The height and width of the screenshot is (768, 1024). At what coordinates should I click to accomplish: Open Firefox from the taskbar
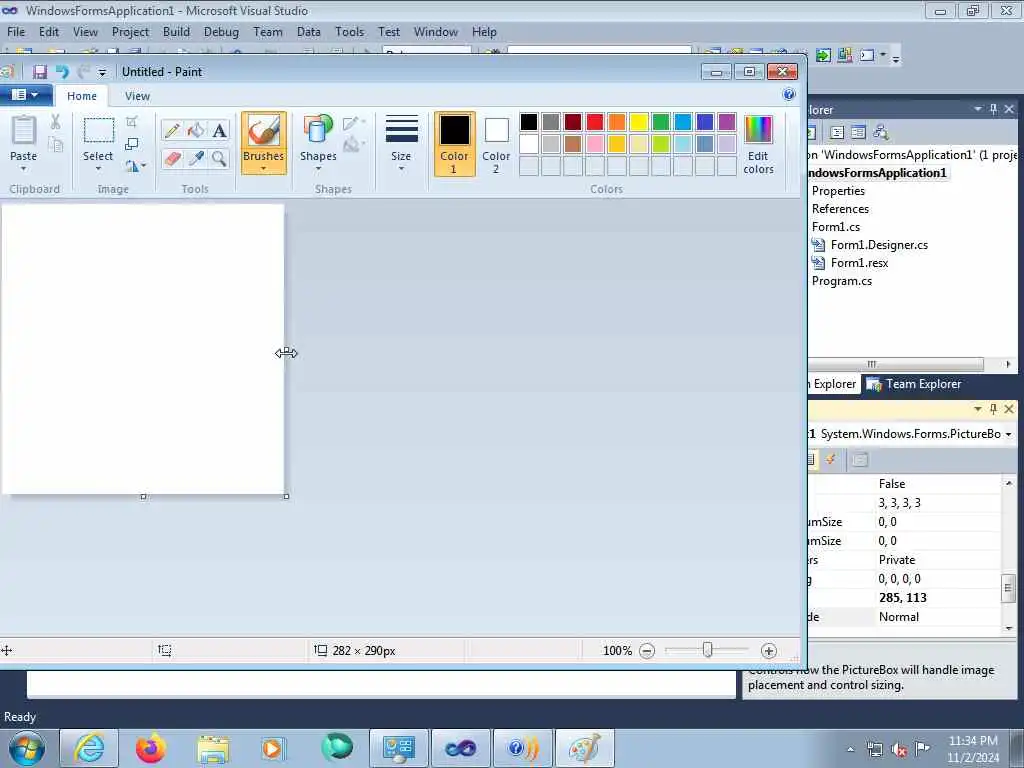pos(151,748)
